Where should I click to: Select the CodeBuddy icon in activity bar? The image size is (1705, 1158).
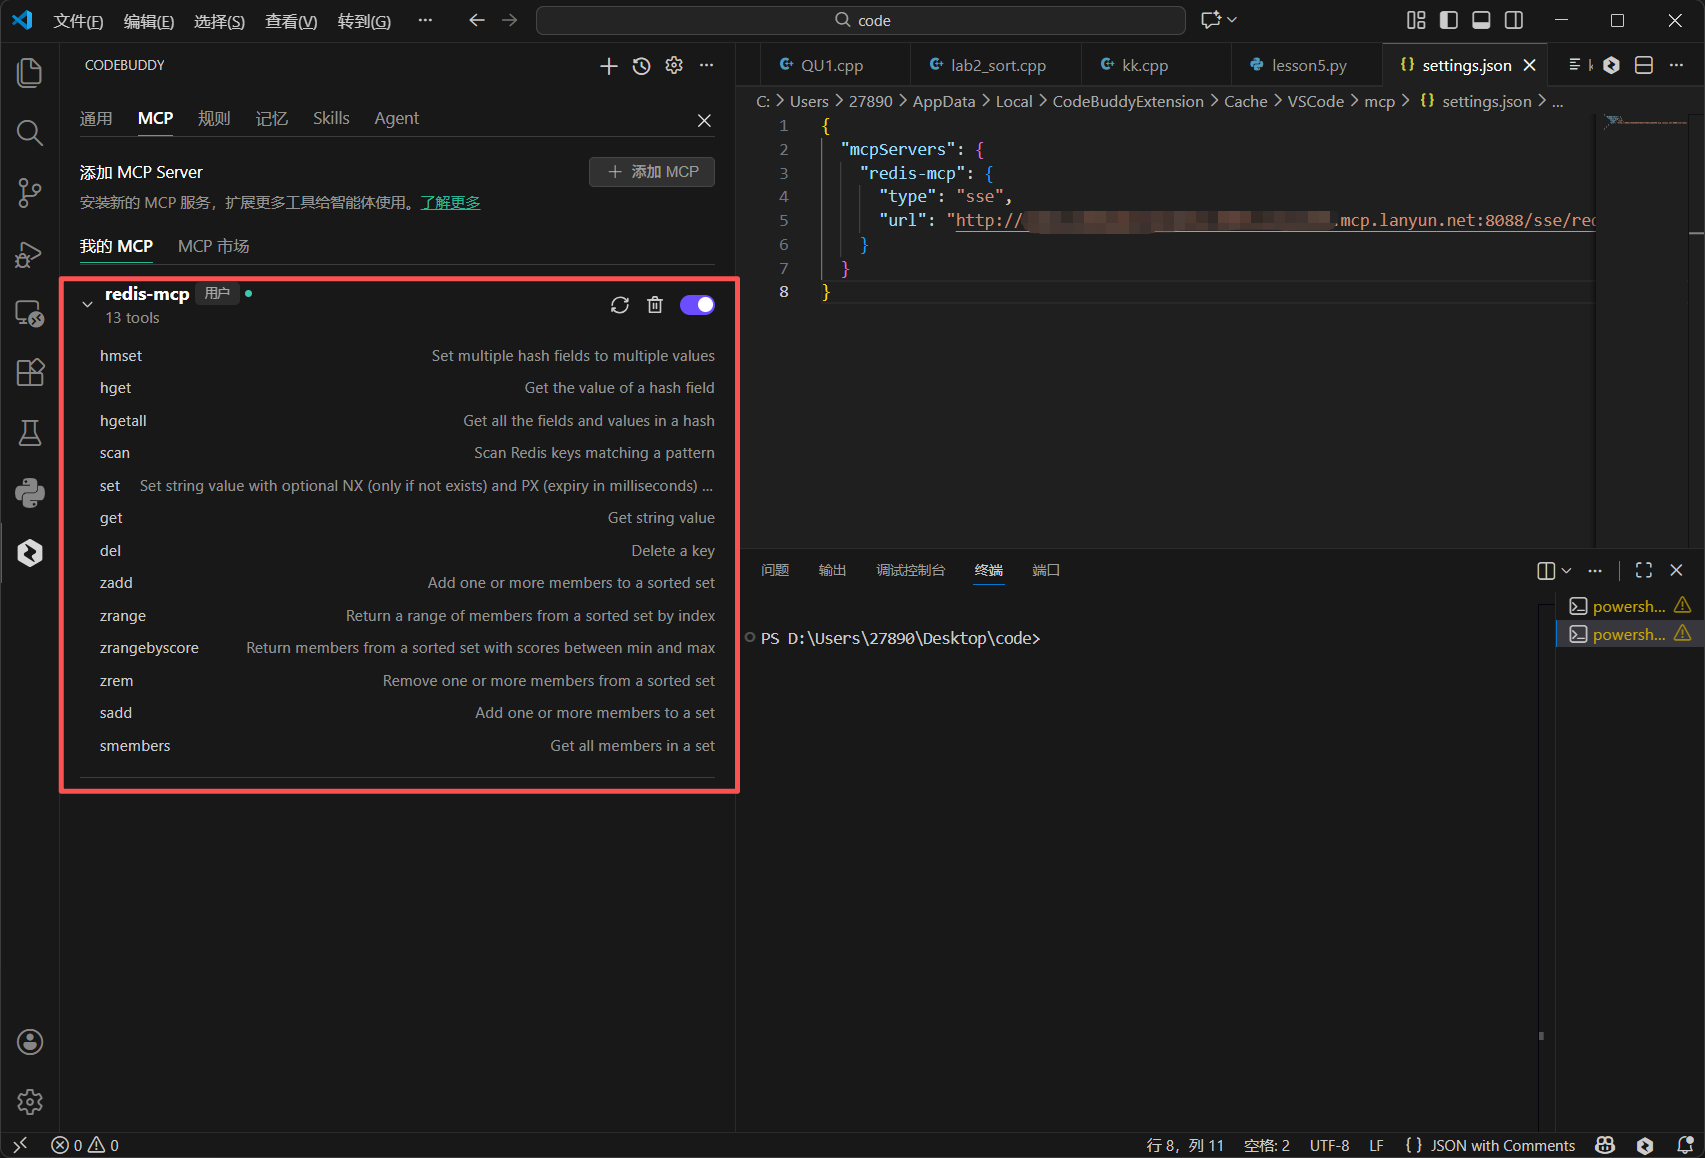30,552
